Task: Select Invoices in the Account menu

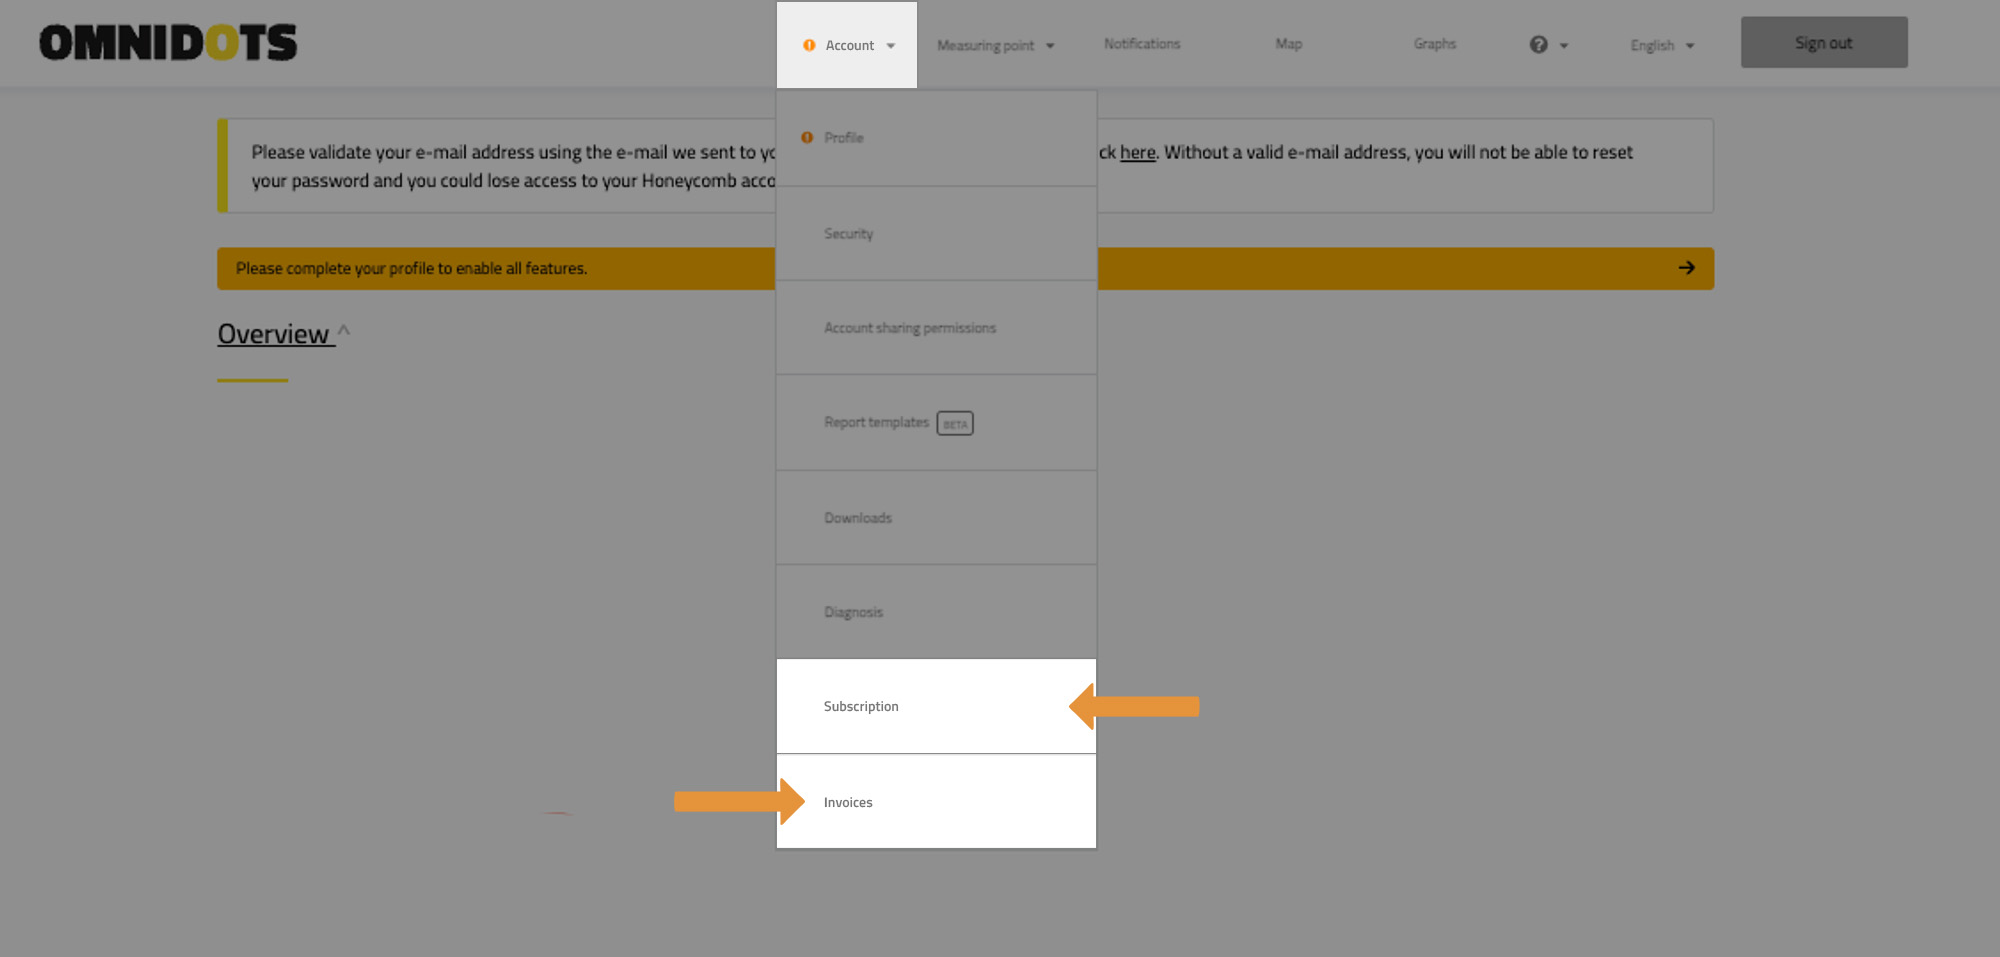Action: 848,803
